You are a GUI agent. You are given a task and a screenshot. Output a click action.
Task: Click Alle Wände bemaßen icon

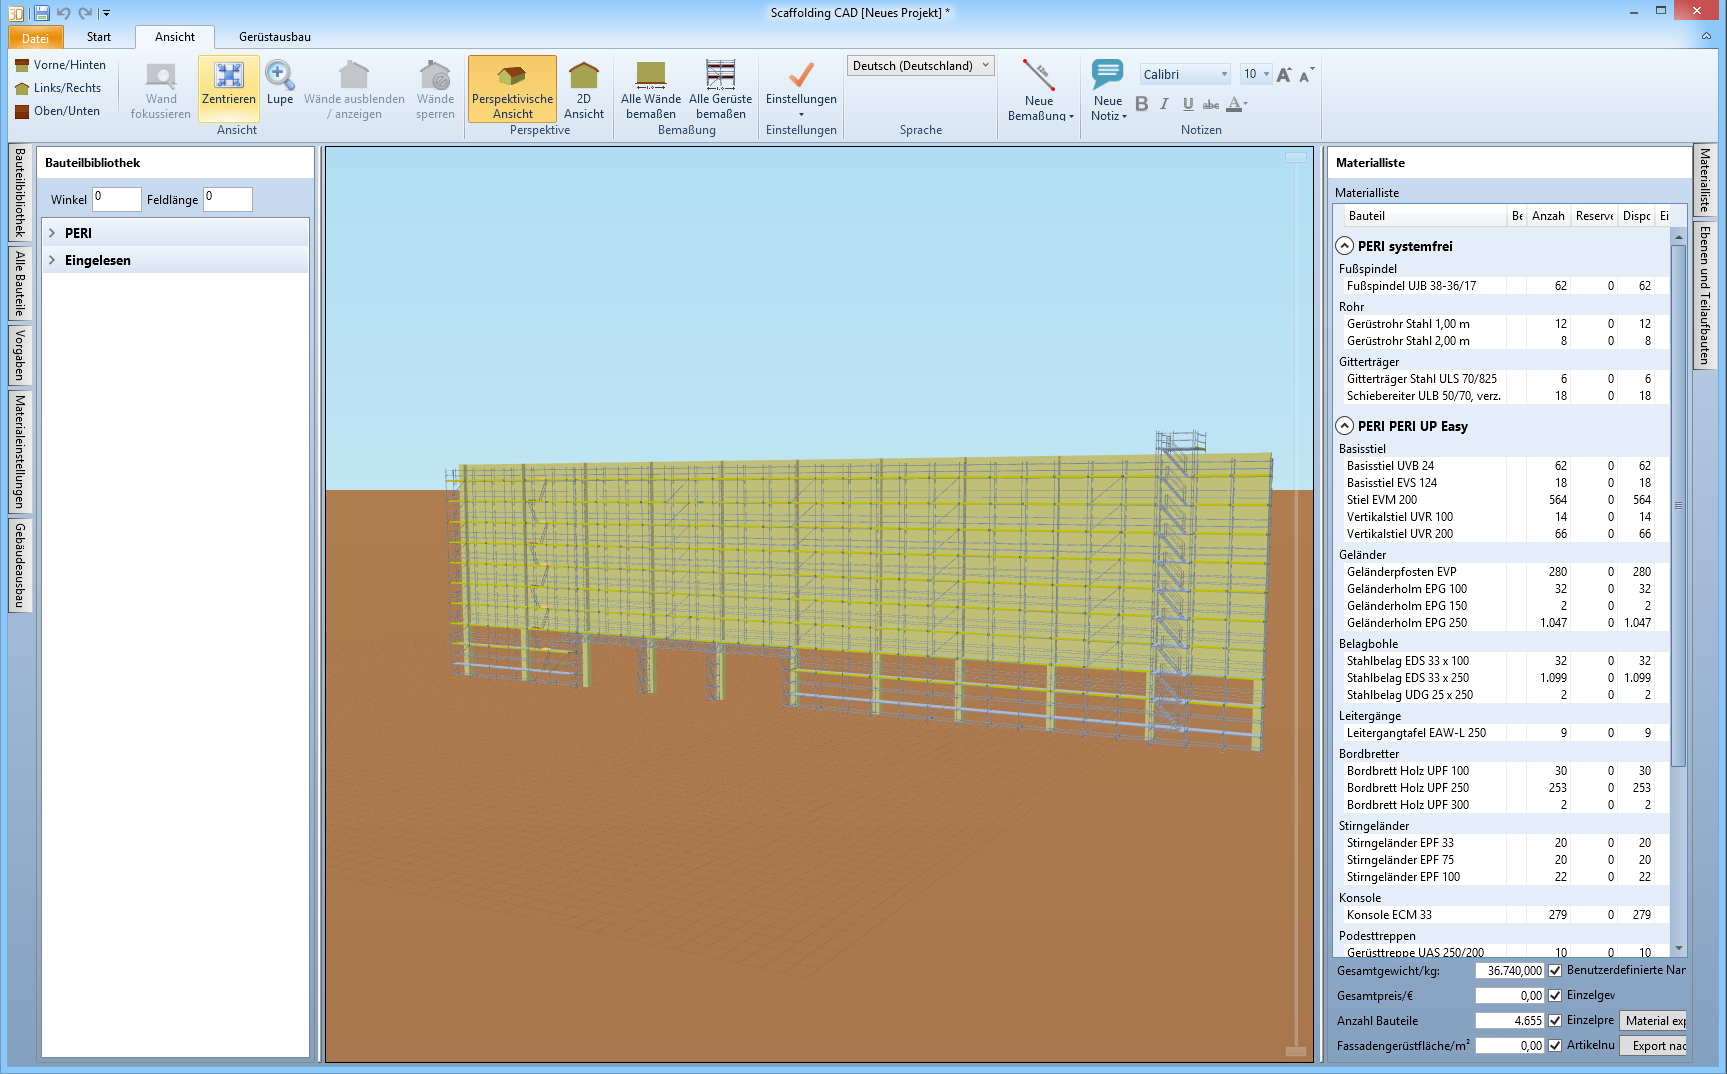point(650,77)
